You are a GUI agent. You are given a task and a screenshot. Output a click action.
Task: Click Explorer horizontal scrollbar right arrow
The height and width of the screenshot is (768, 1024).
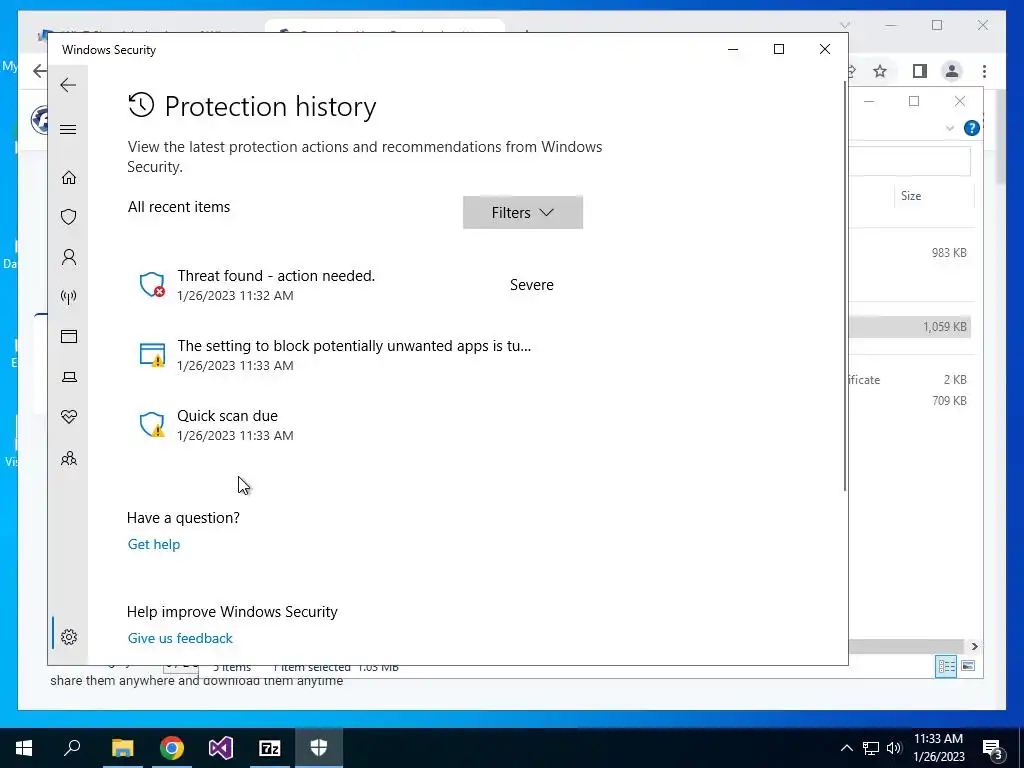(x=974, y=646)
